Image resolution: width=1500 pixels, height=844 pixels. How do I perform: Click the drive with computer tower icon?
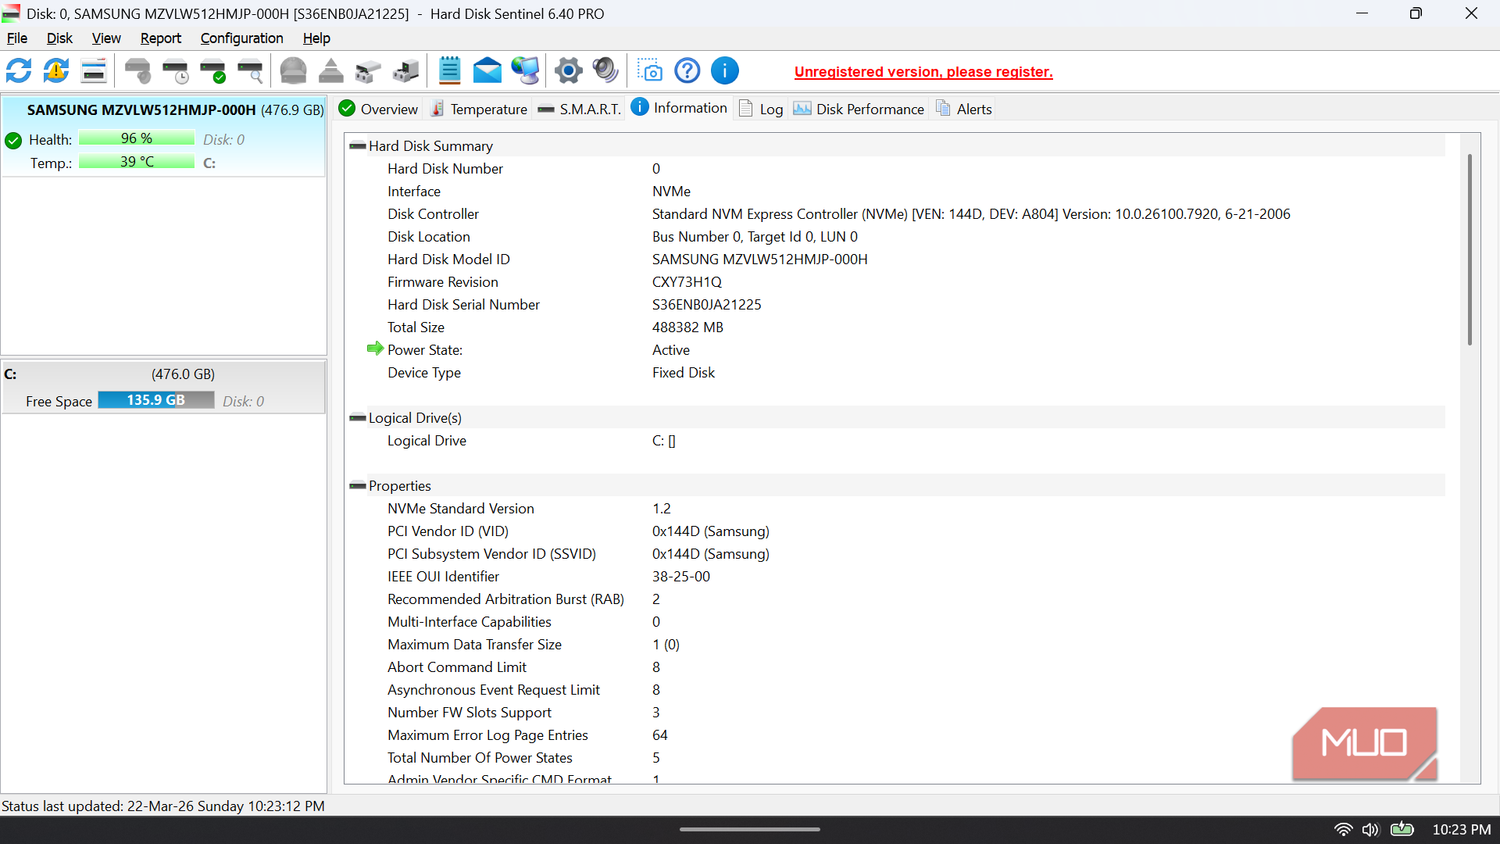tap(406, 71)
